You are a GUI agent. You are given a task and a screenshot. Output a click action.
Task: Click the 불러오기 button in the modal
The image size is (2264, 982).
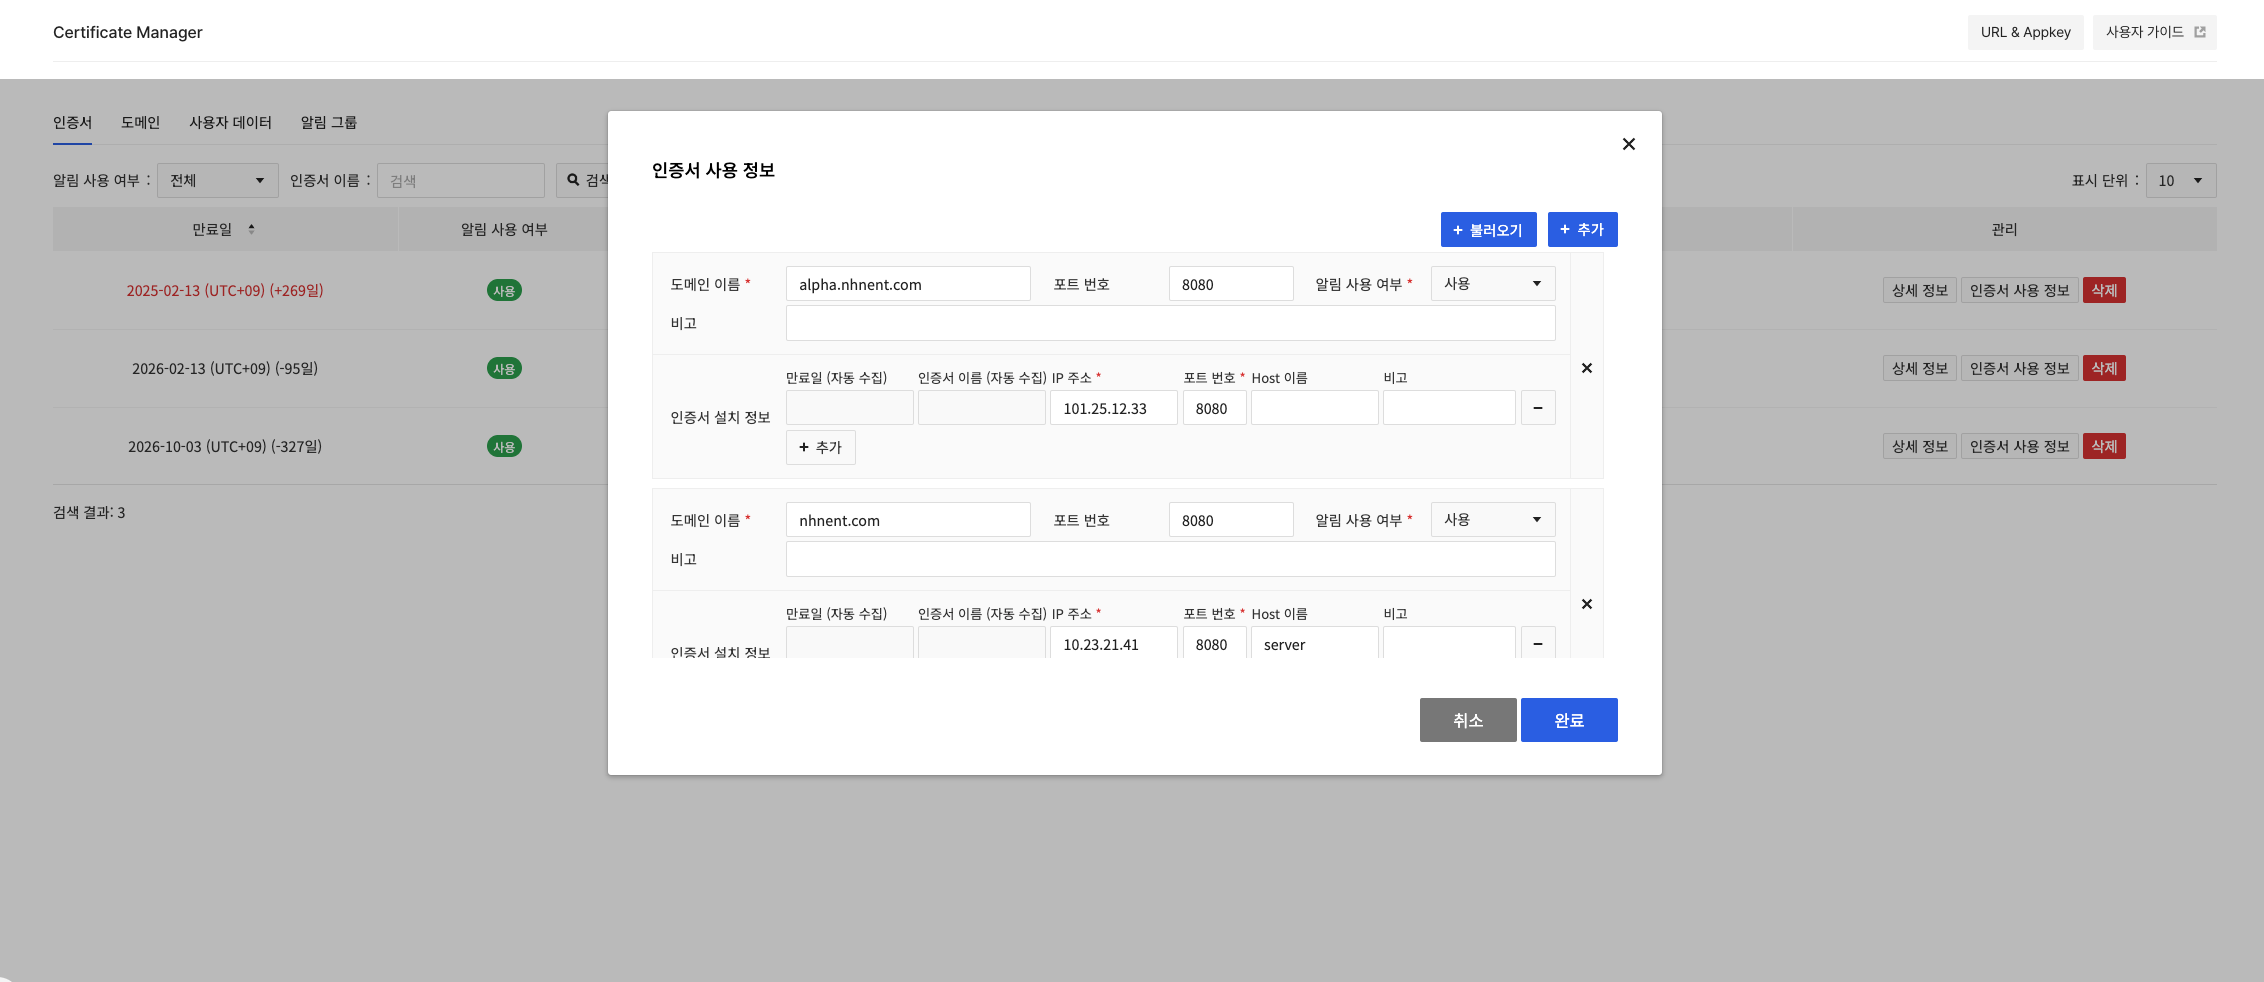coord(1488,229)
